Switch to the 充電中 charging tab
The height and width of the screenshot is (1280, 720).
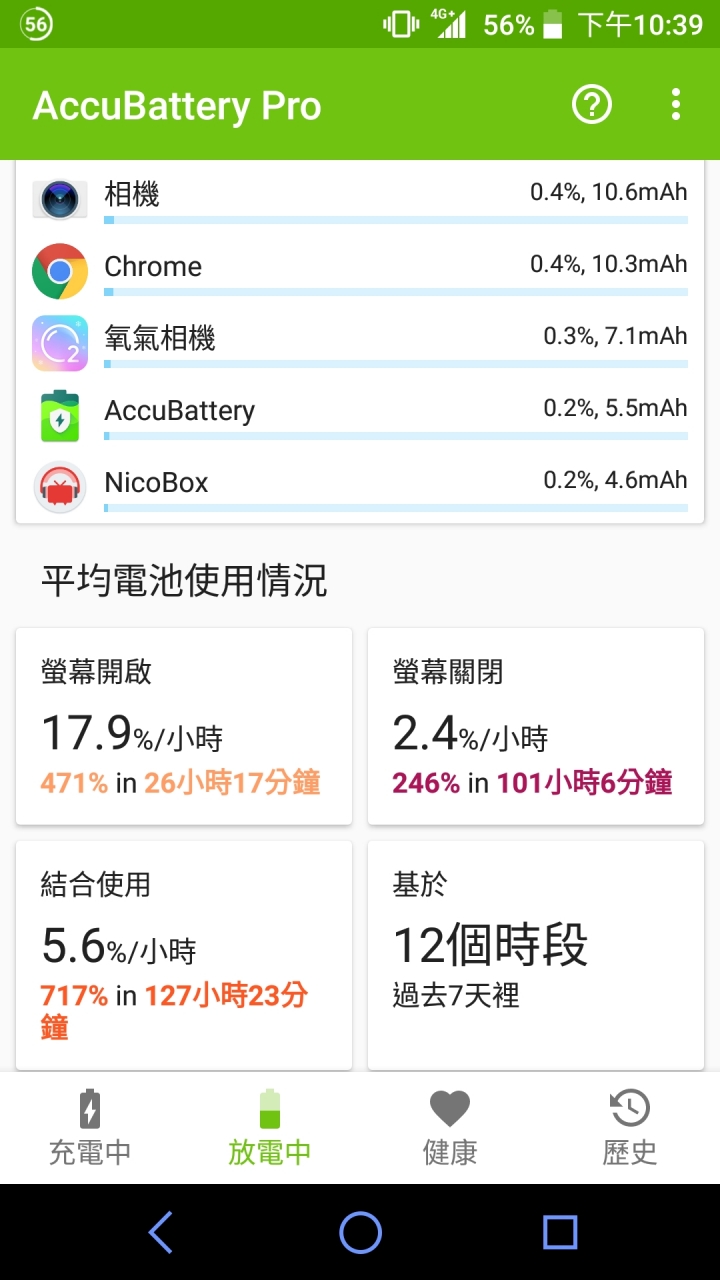coord(90,1128)
